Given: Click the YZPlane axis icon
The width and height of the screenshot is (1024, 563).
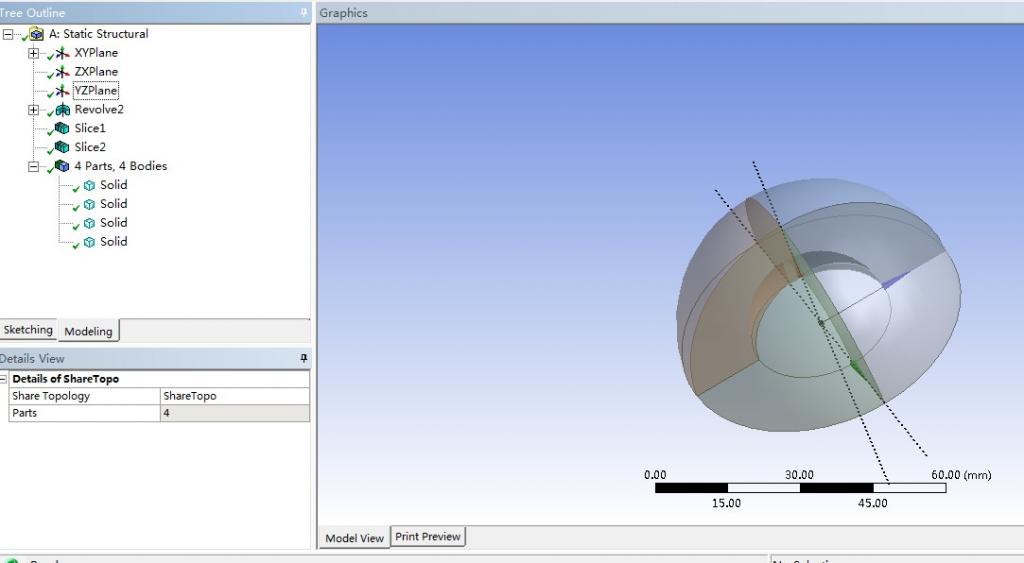Looking at the screenshot, I should 62,91.
